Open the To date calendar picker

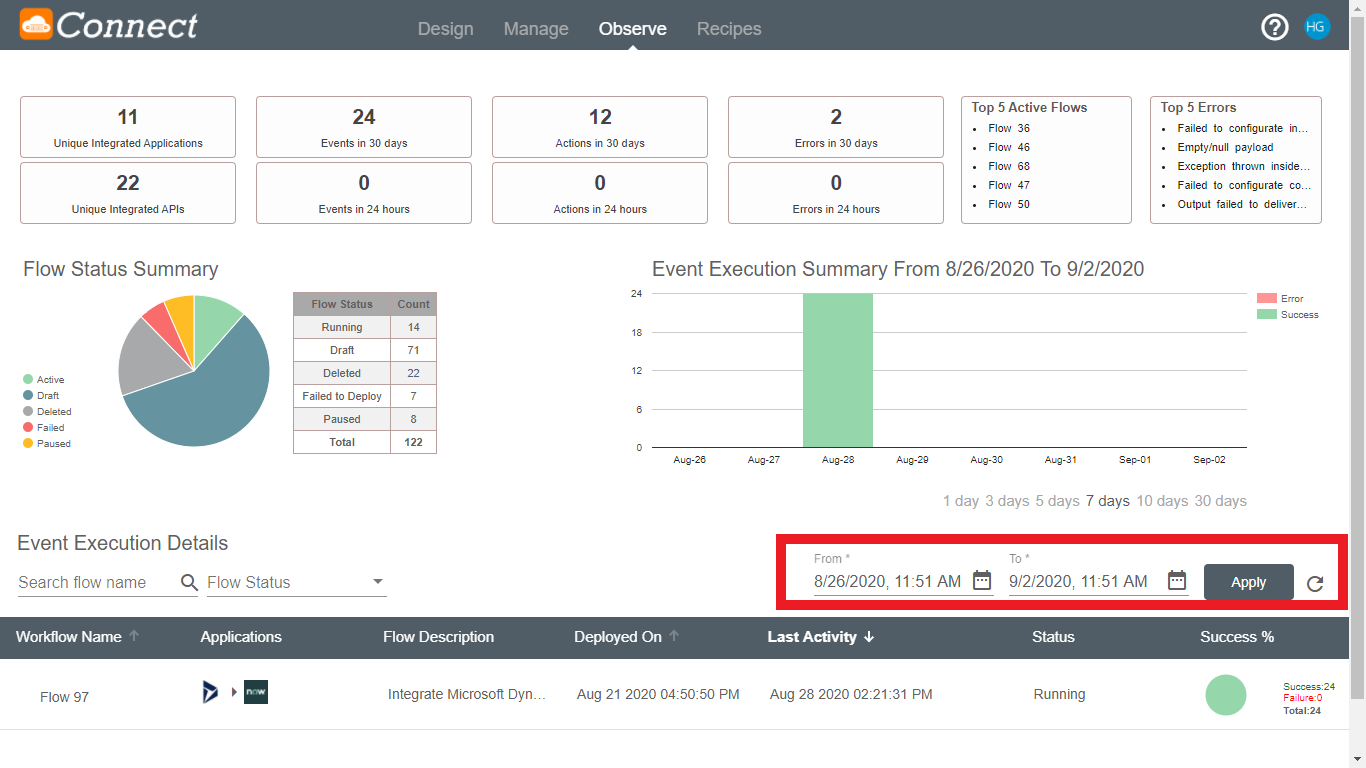point(1177,580)
